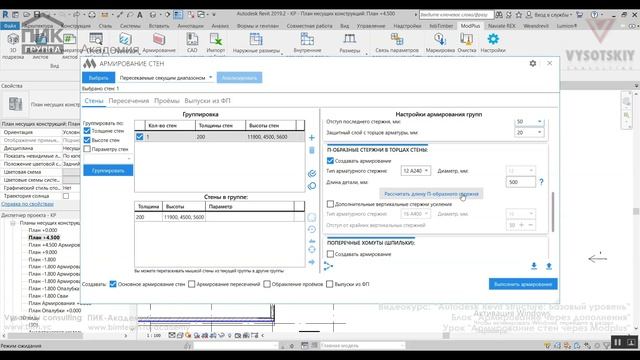Open the wall parameter dropdown under Параметру стен

coord(108,158)
